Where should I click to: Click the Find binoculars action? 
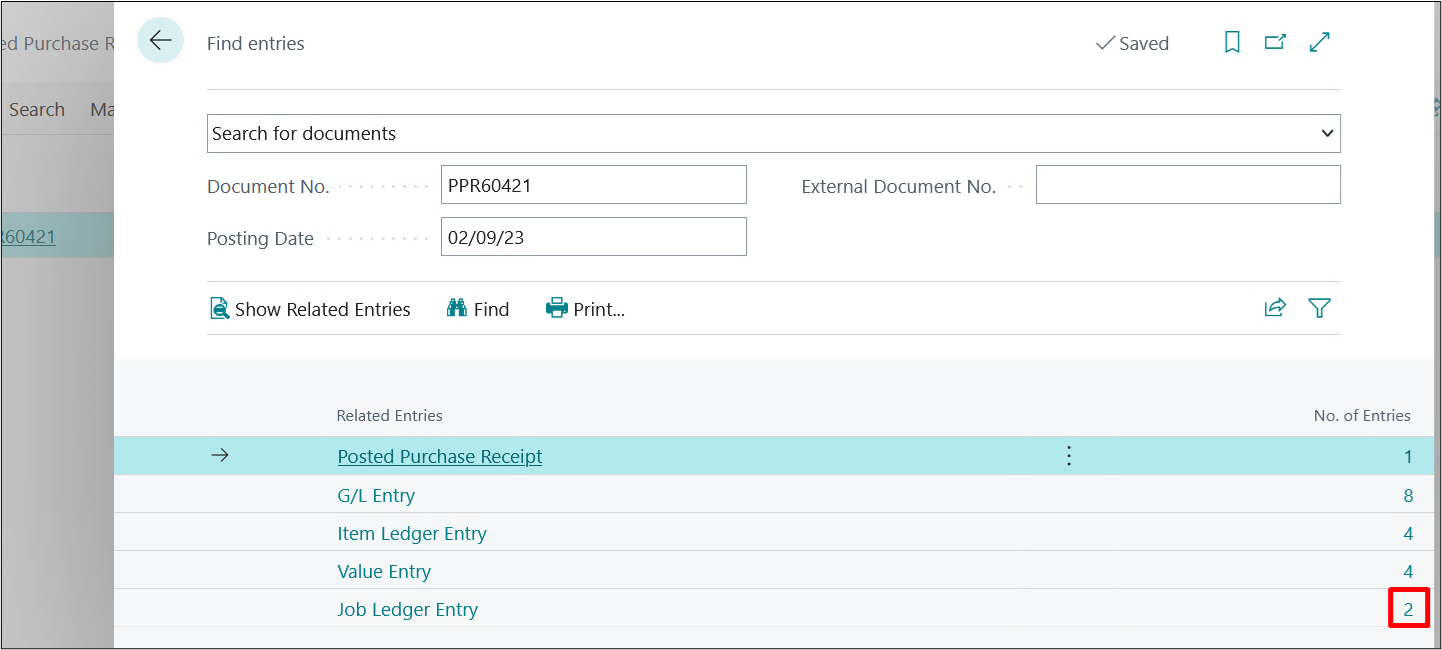pos(478,309)
